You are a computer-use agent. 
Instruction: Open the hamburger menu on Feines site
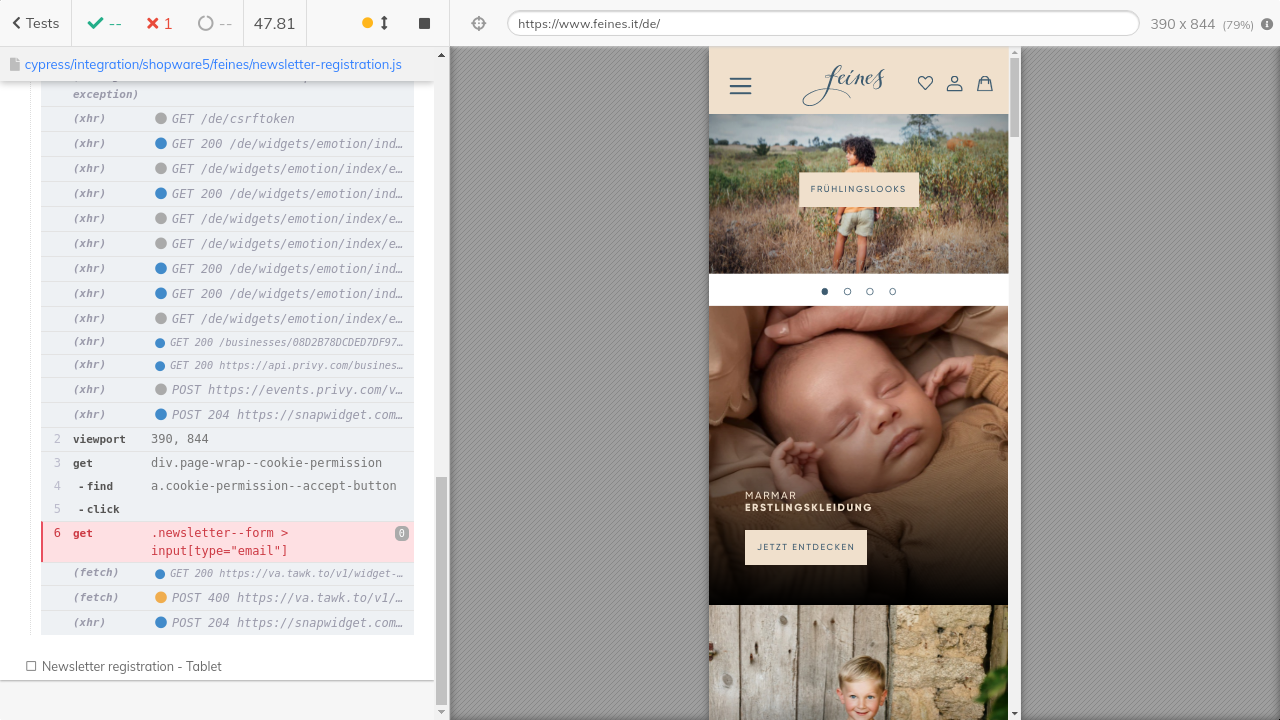click(740, 86)
